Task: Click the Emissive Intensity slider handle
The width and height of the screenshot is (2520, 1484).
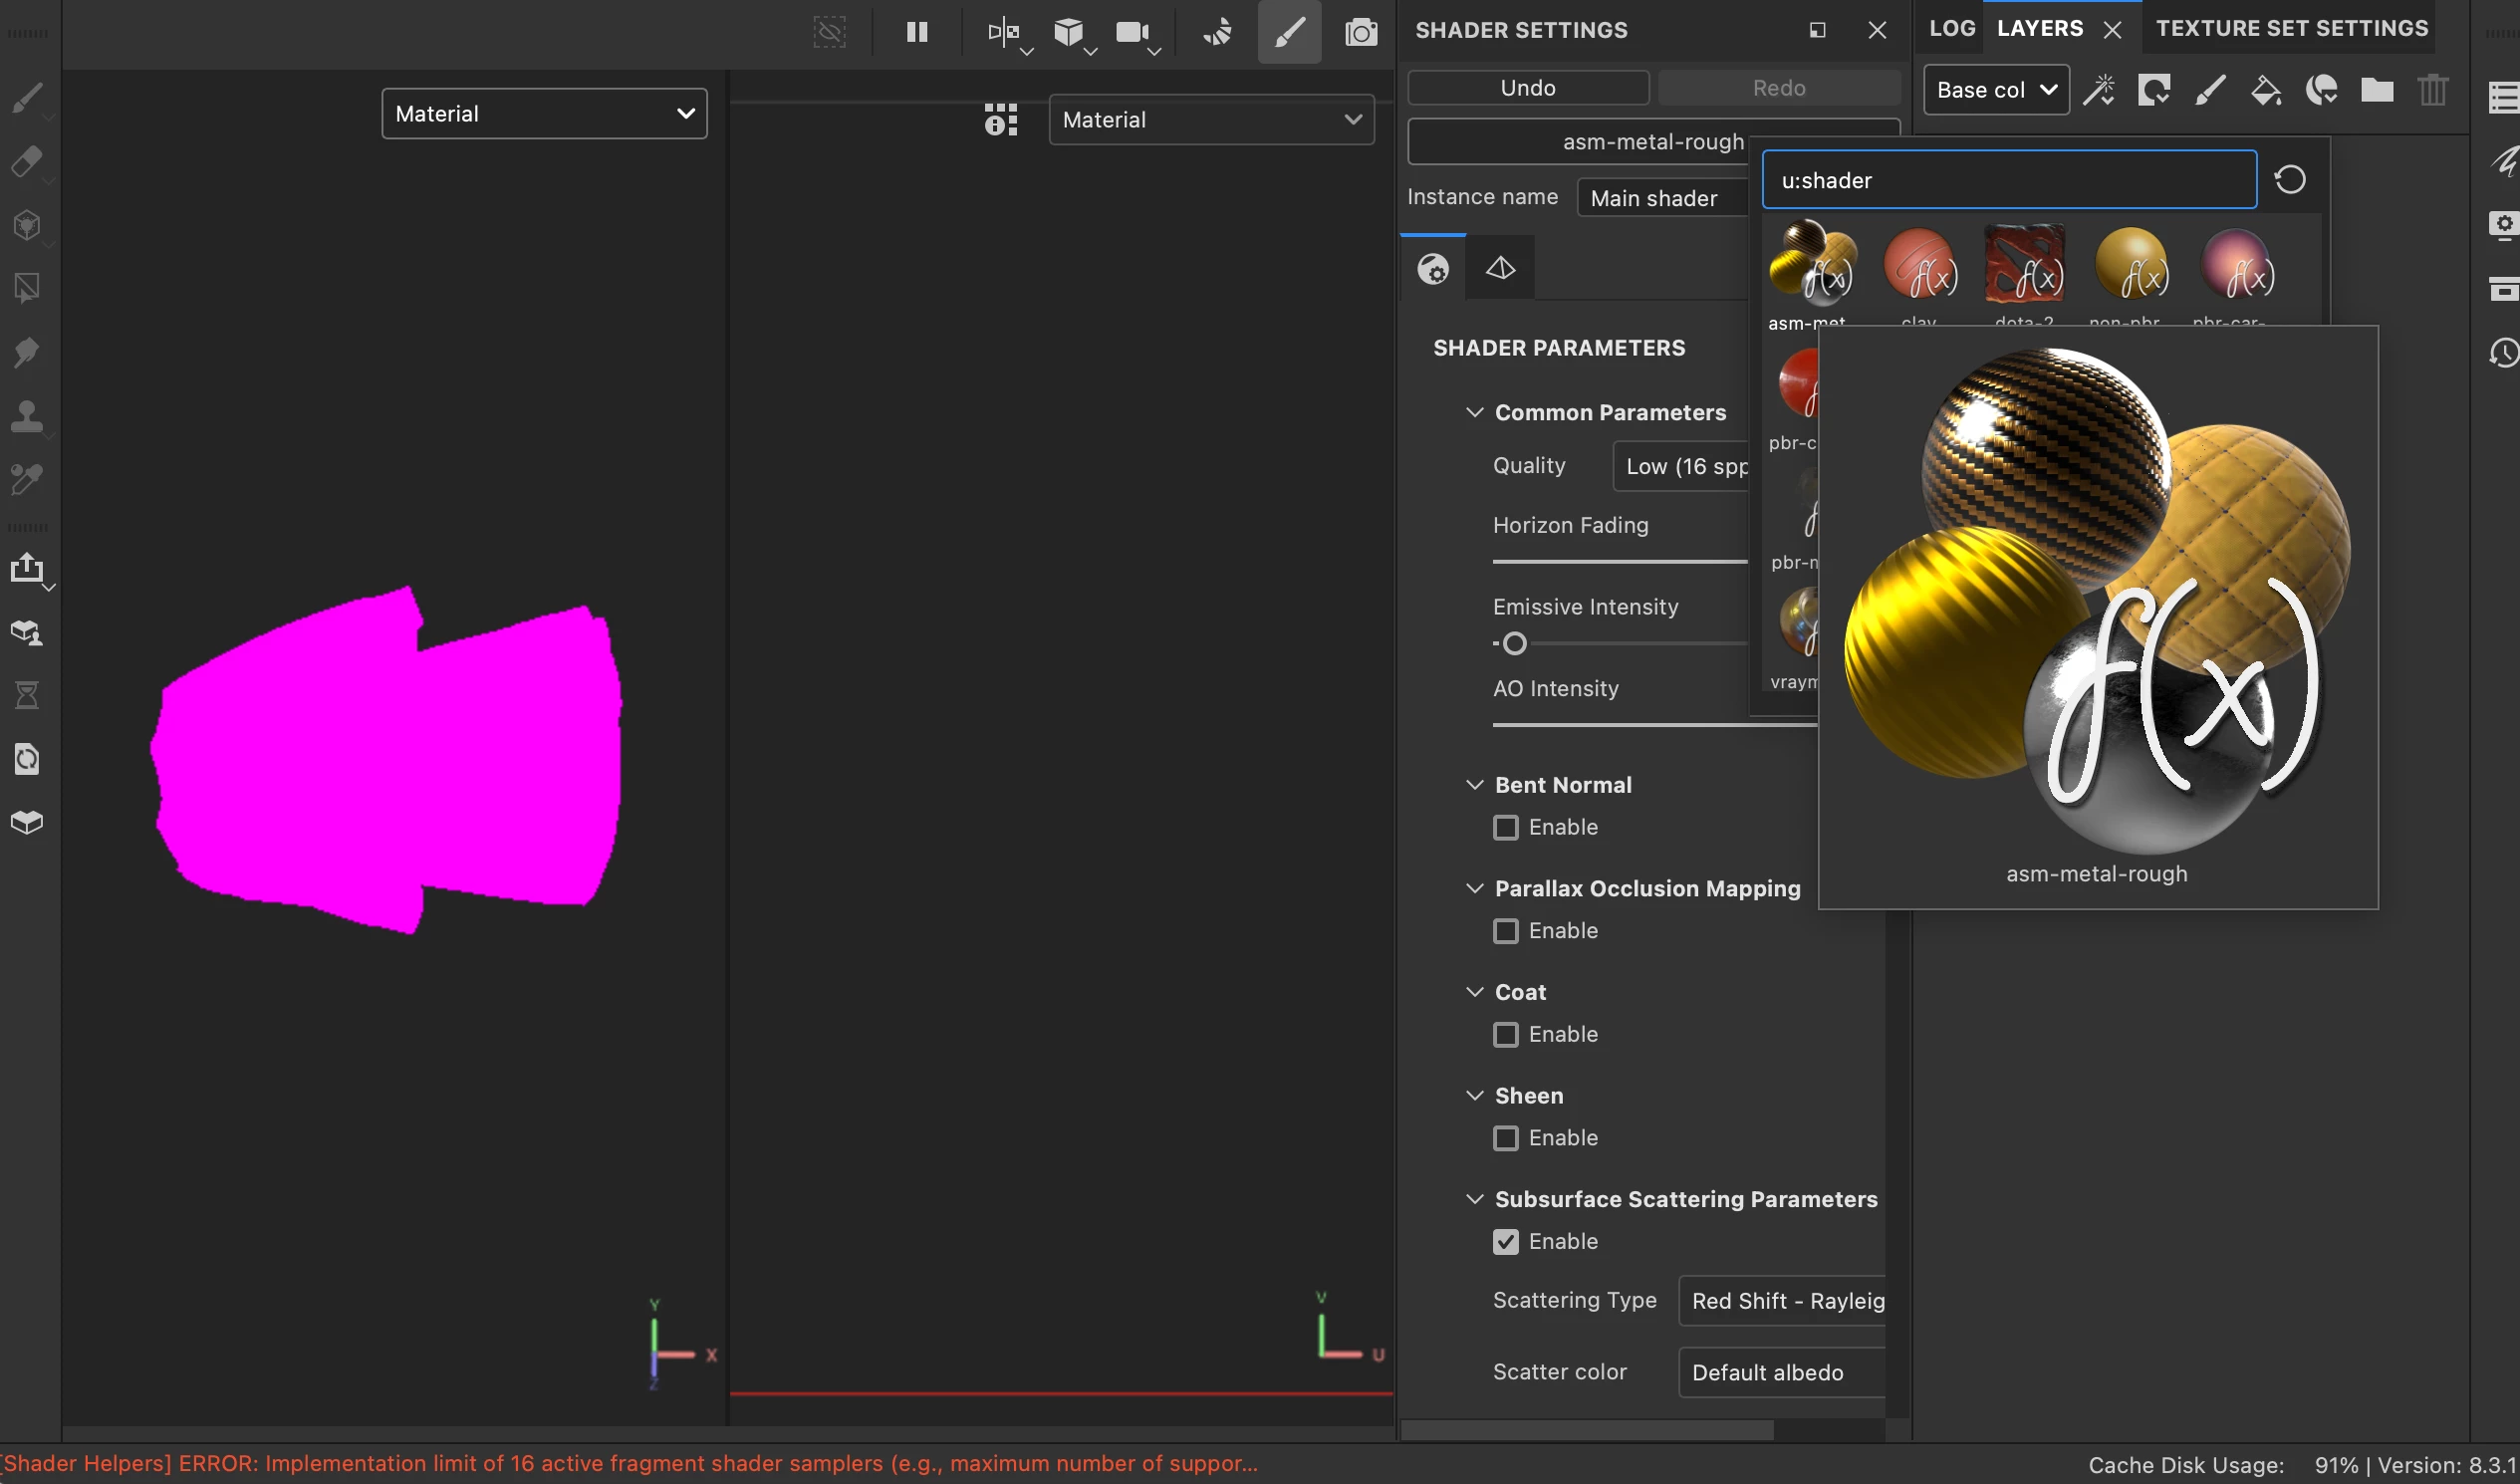Action: tap(1514, 644)
